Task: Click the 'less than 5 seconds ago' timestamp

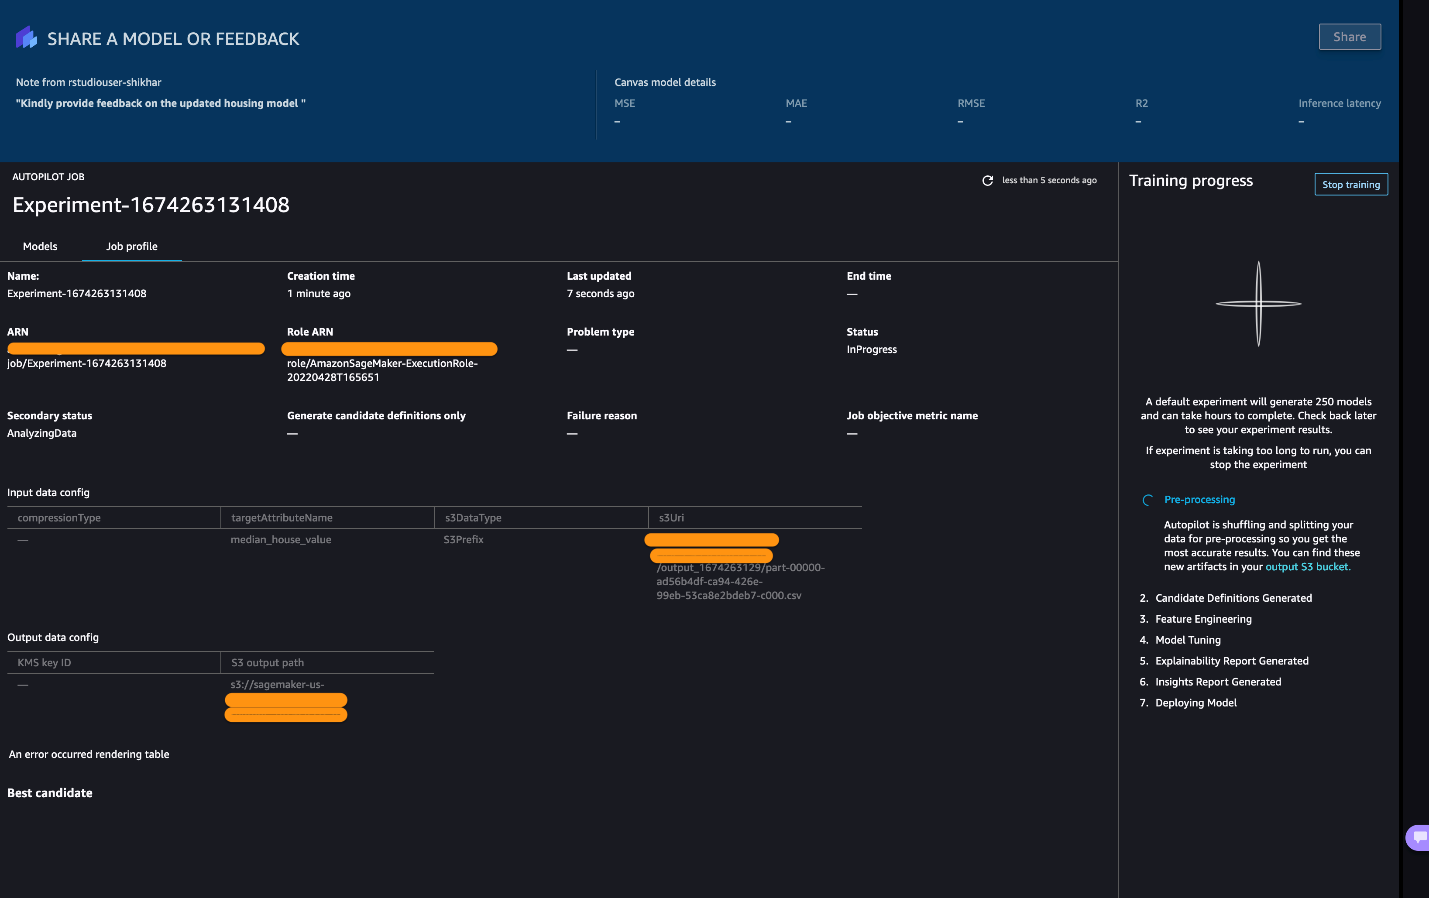Action: pos(1049,181)
